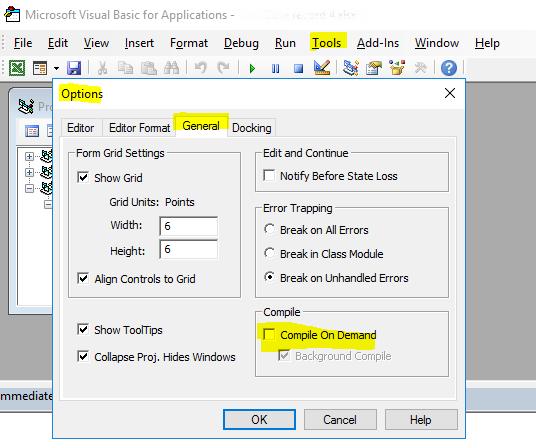Screen dimensions: 536x448
Task: Click the Project panel title icon
Action: (x=26, y=107)
